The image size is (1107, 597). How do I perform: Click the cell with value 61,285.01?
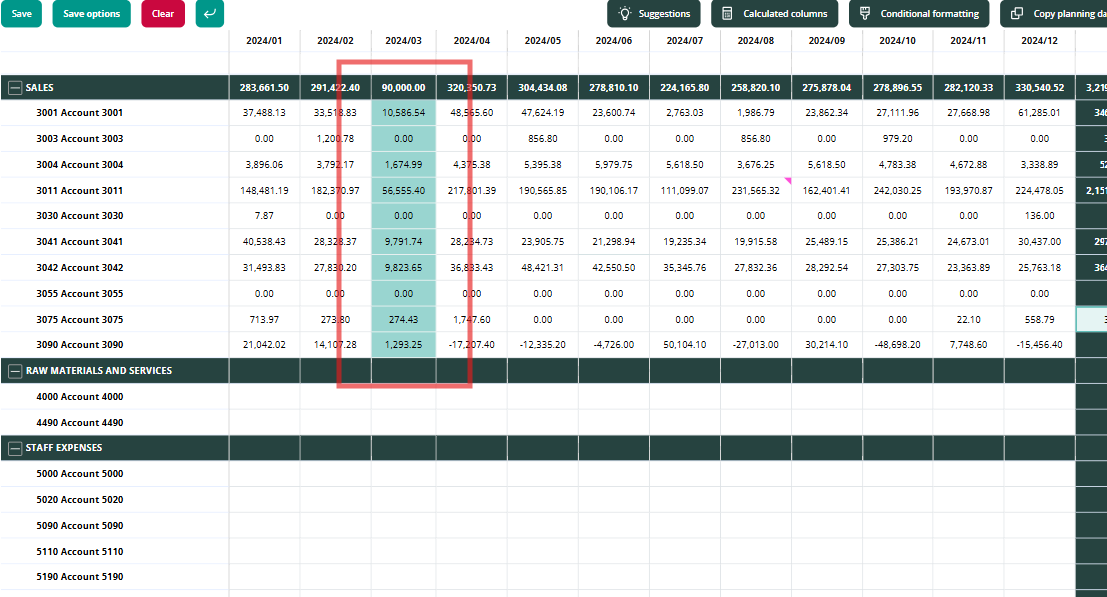point(1039,113)
